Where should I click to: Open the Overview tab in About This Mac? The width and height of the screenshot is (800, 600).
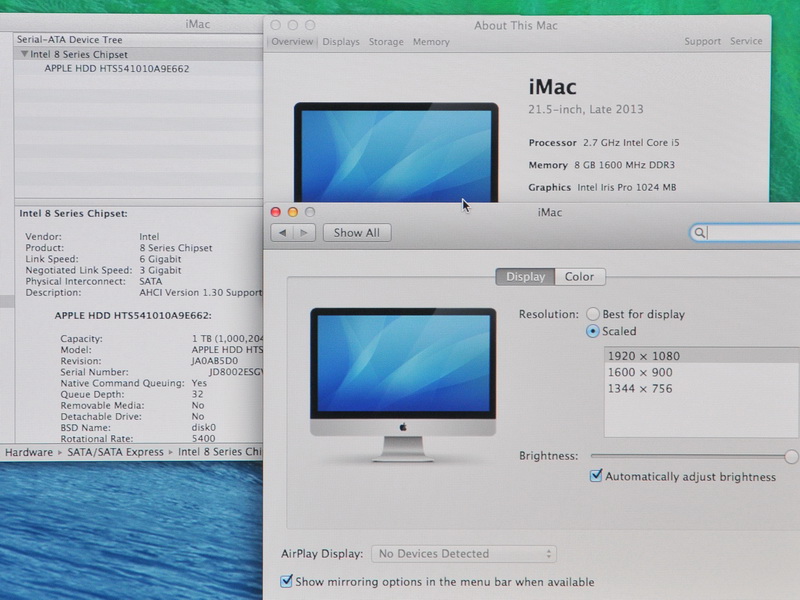tap(292, 42)
